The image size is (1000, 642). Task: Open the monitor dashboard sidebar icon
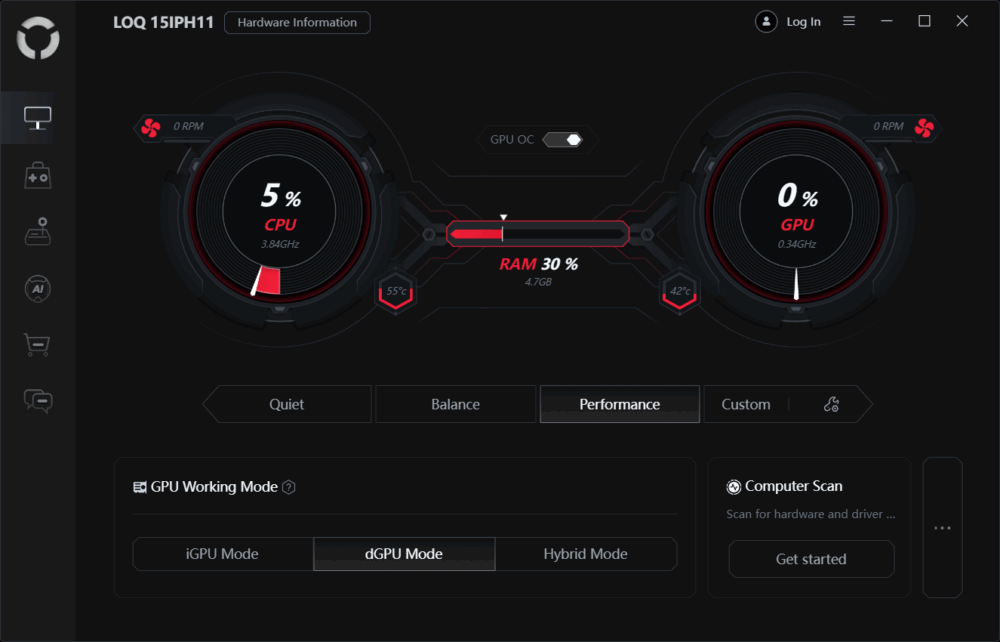[38, 118]
